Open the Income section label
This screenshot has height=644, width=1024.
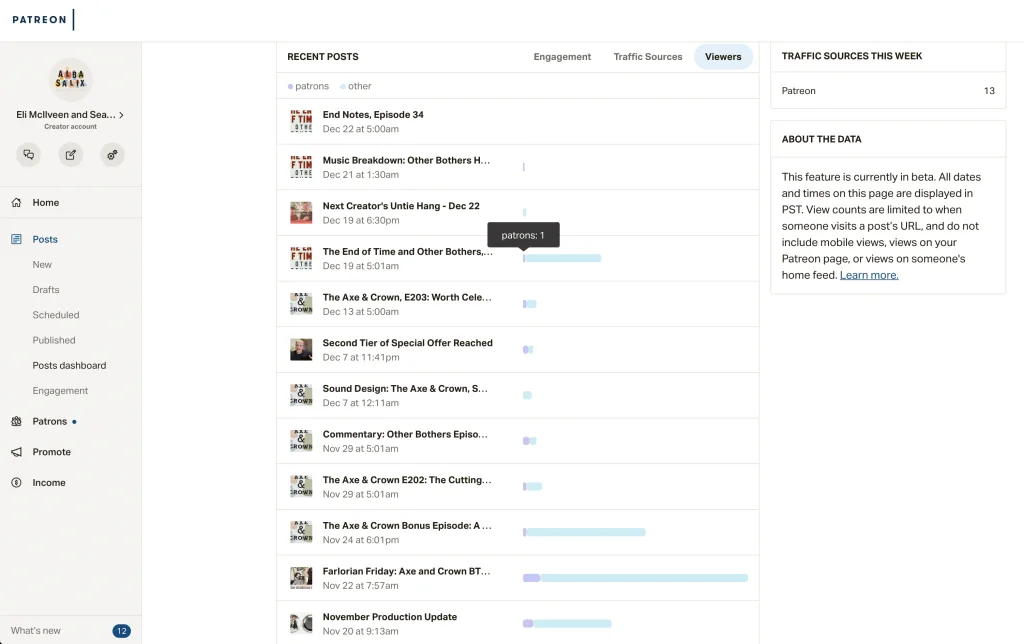49,483
